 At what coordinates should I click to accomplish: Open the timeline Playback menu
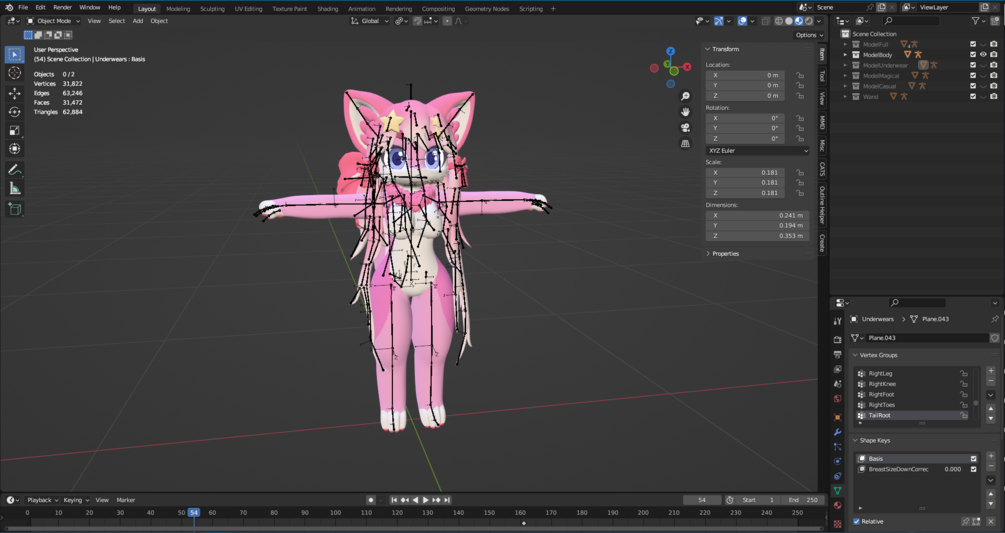click(x=42, y=500)
